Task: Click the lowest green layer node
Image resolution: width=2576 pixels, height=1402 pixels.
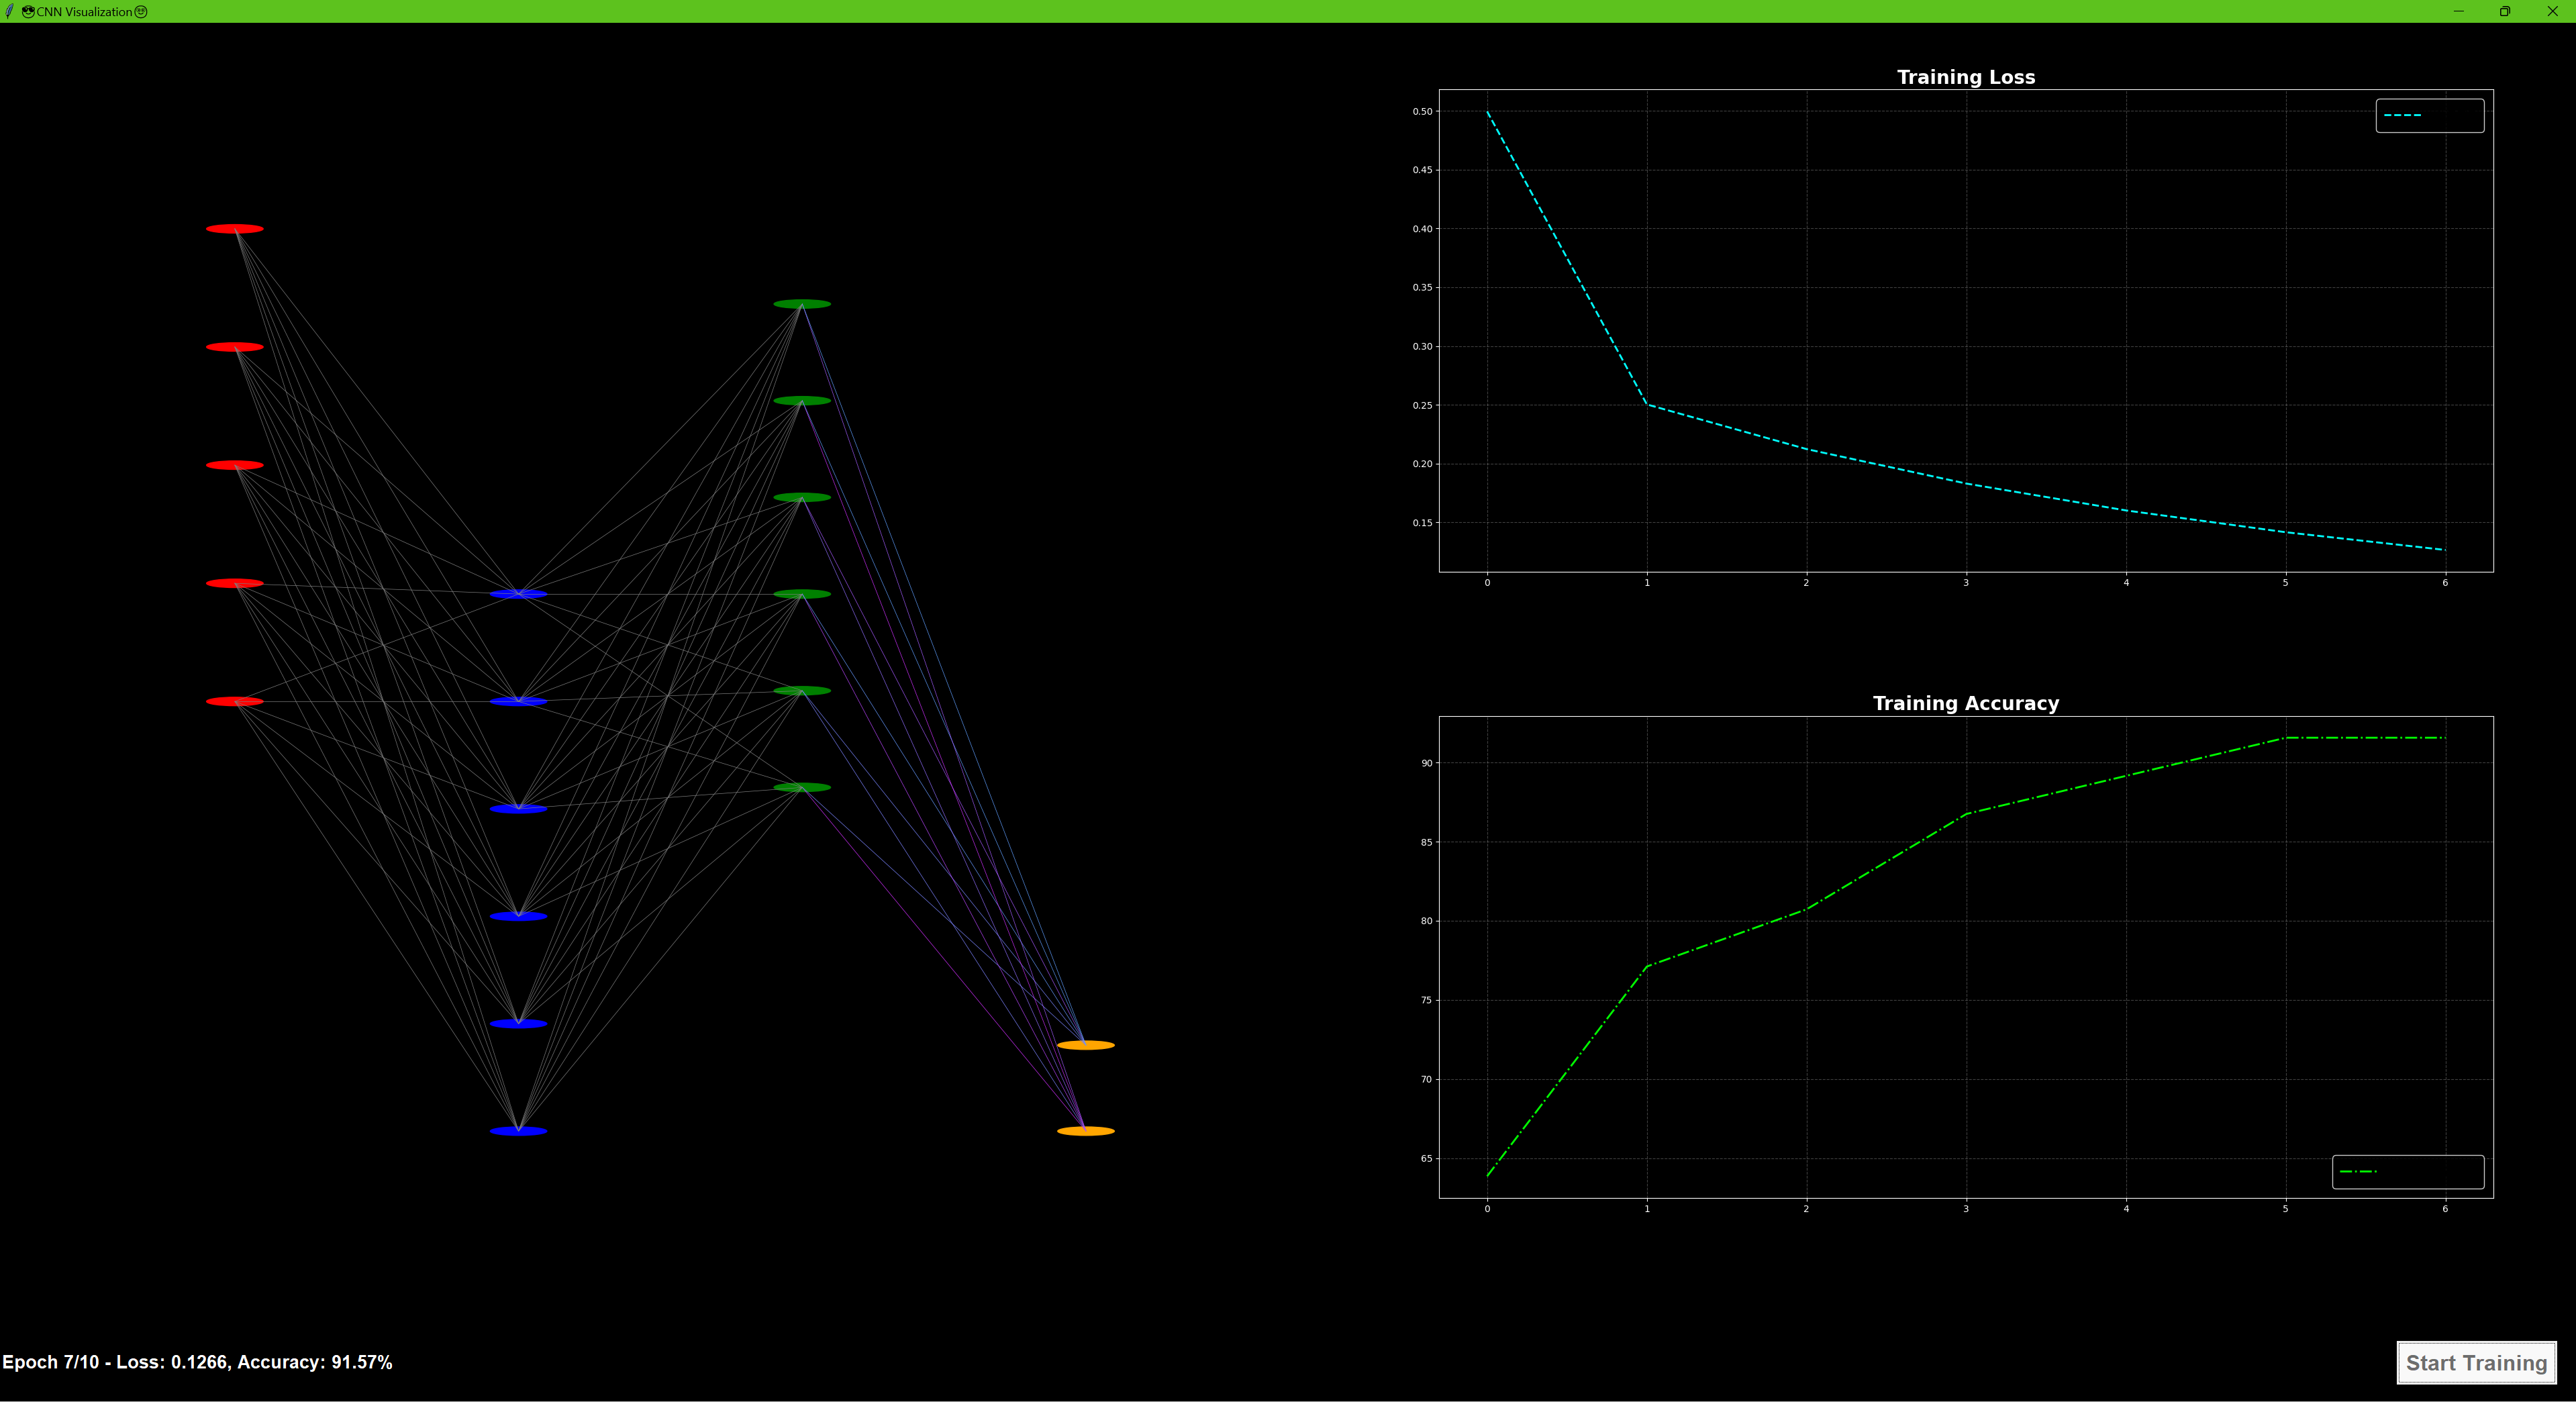Action: click(802, 787)
